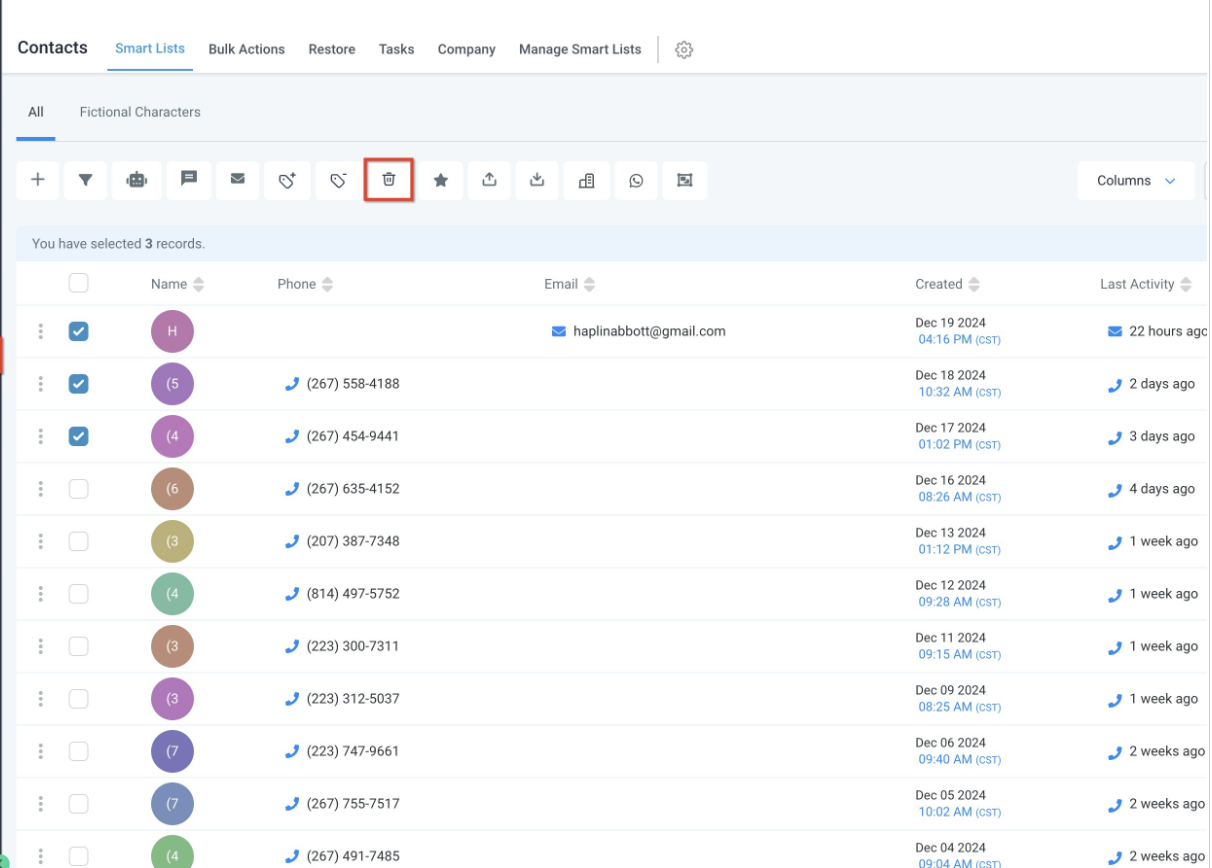Uncheck the haplinabbott@gmail.com row checkbox
The width and height of the screenshot is (1212, 868).
point(79,331)
